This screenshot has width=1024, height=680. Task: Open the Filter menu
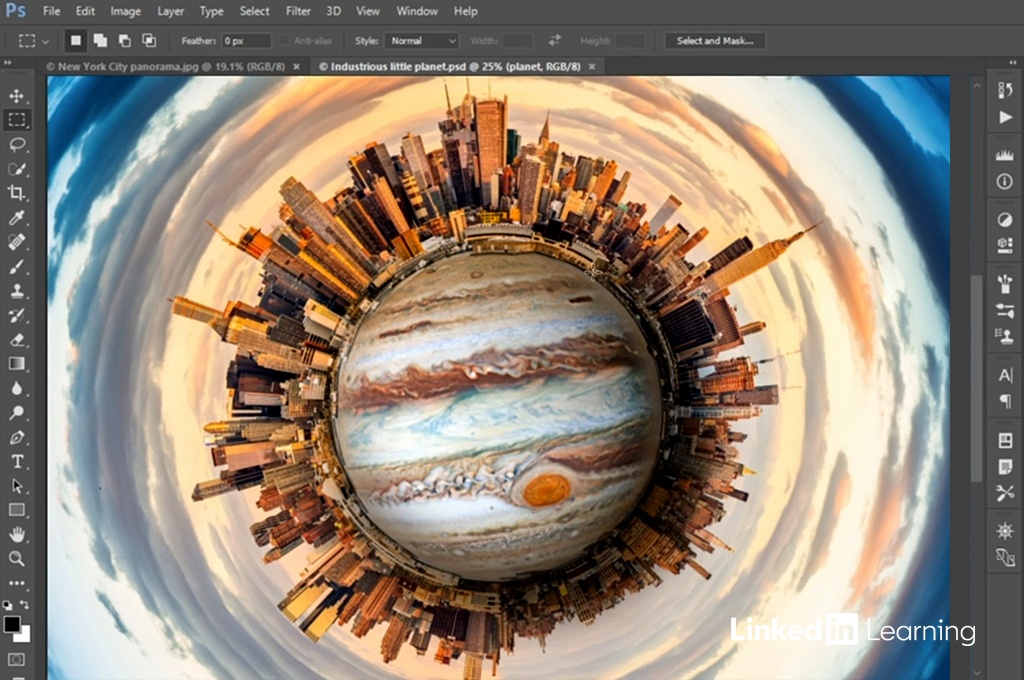pos(298,11)
